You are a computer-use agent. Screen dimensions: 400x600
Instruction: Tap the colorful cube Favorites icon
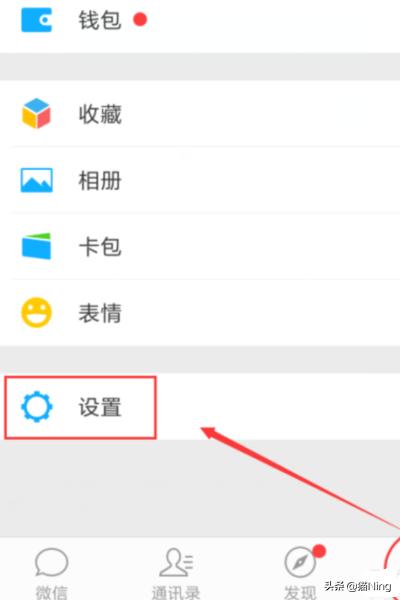(x=36, y=114)
